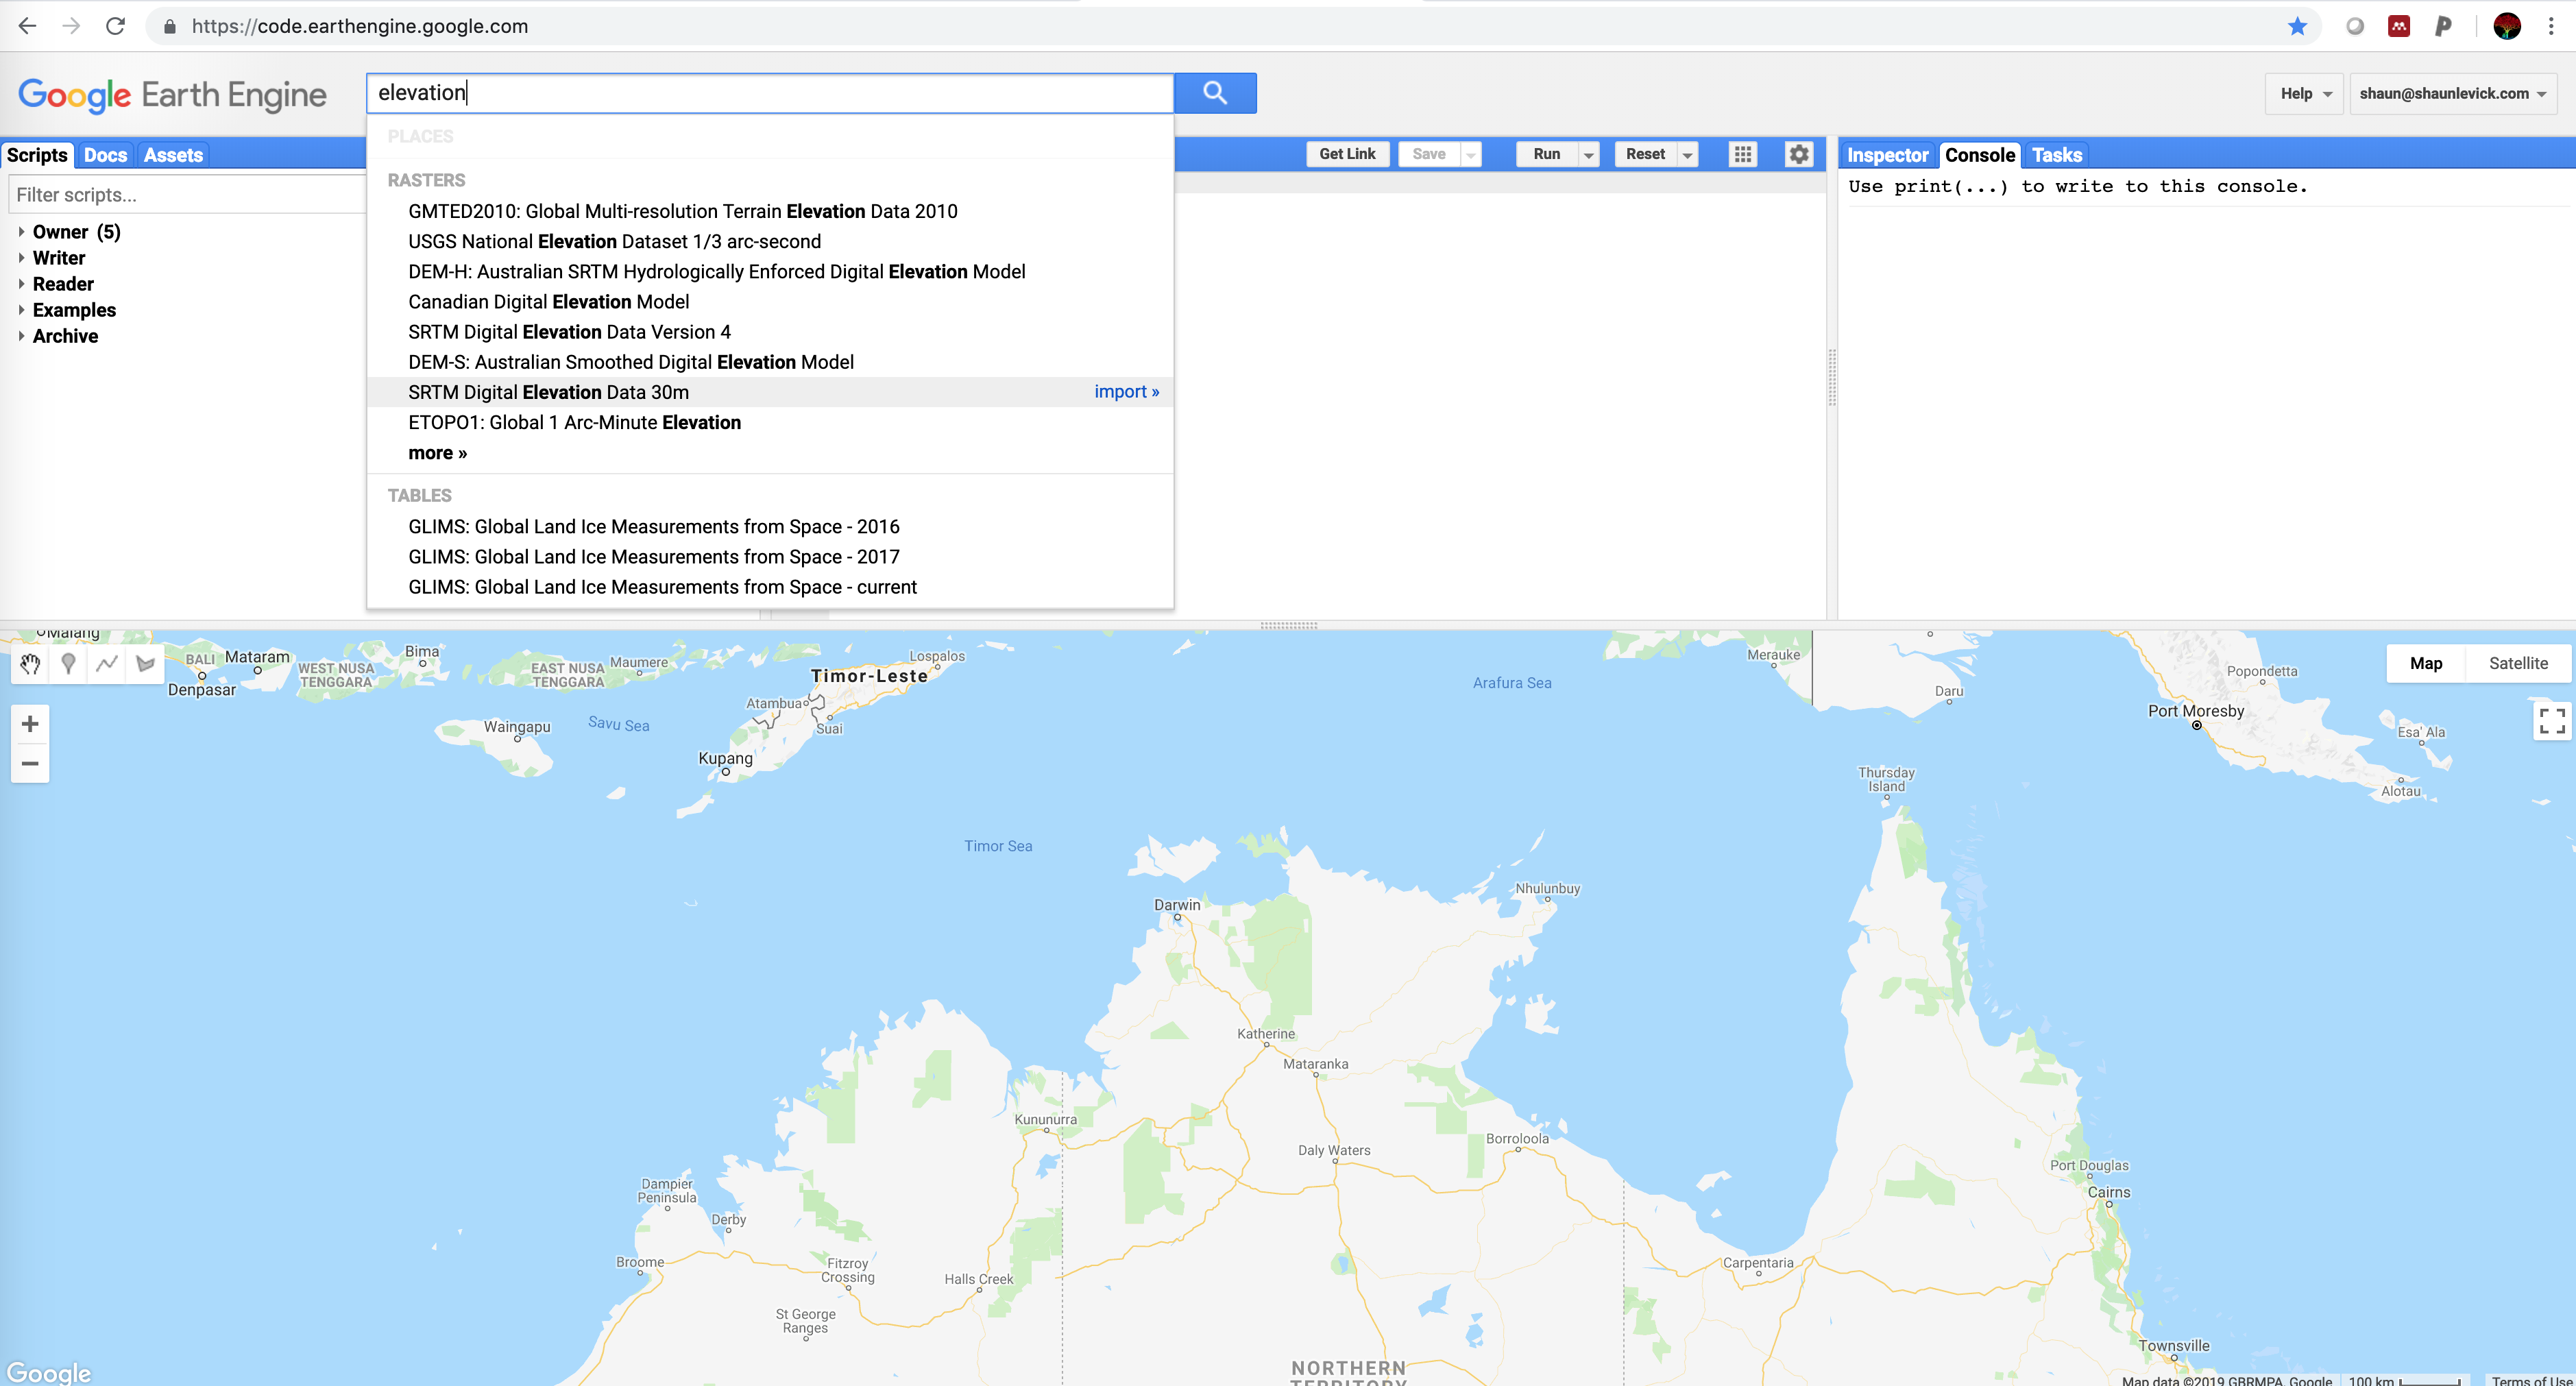Open the apps grid icon
2576x1386 pixels.
[x=1742, y=154]
